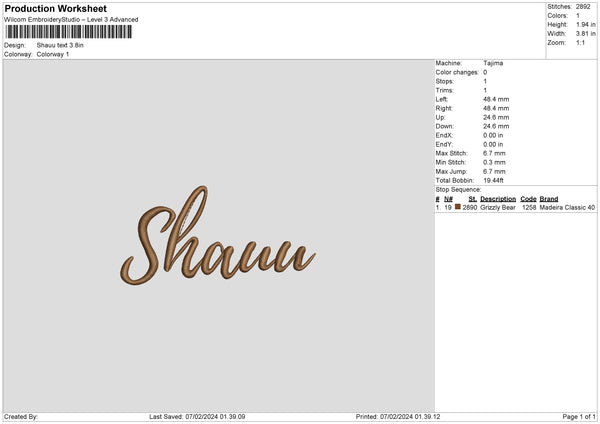
Task: Click the Colorway 1 value
Action: pyautogui.click(x=53, y=54)
